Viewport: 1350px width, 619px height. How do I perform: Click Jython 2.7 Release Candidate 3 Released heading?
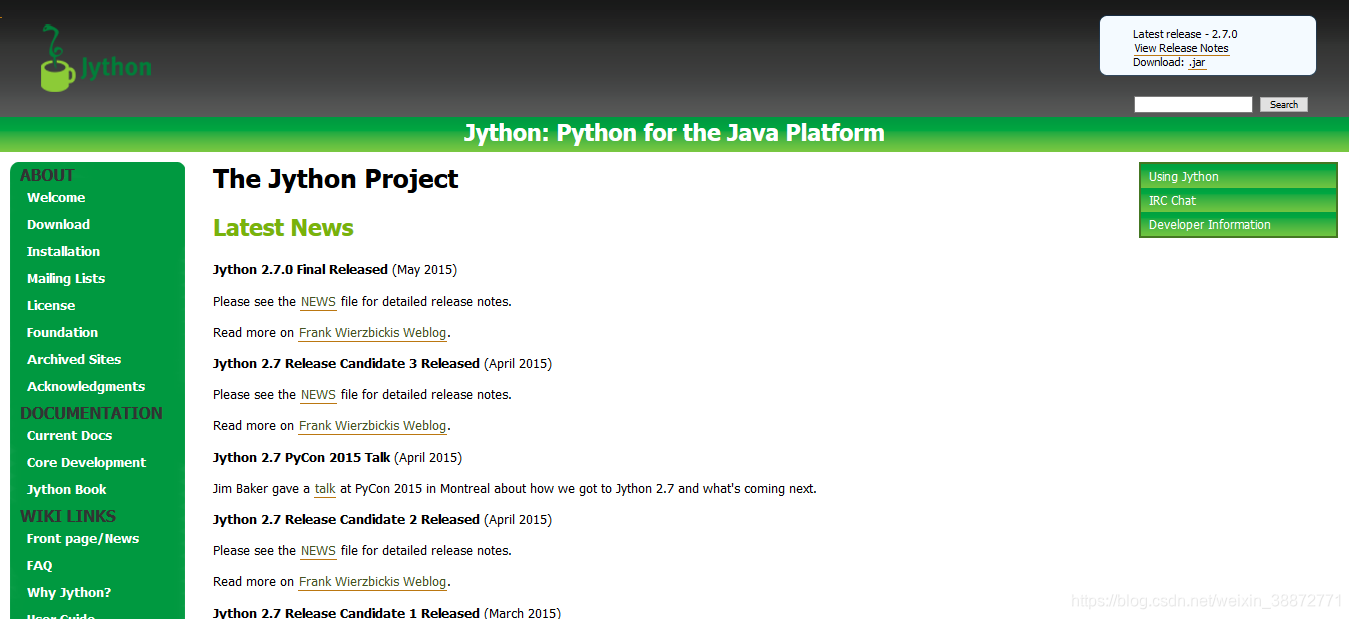pos(346,364)
